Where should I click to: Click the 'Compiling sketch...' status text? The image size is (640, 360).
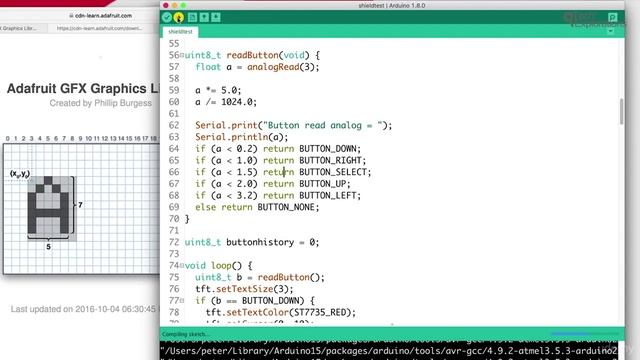point(186,334)
